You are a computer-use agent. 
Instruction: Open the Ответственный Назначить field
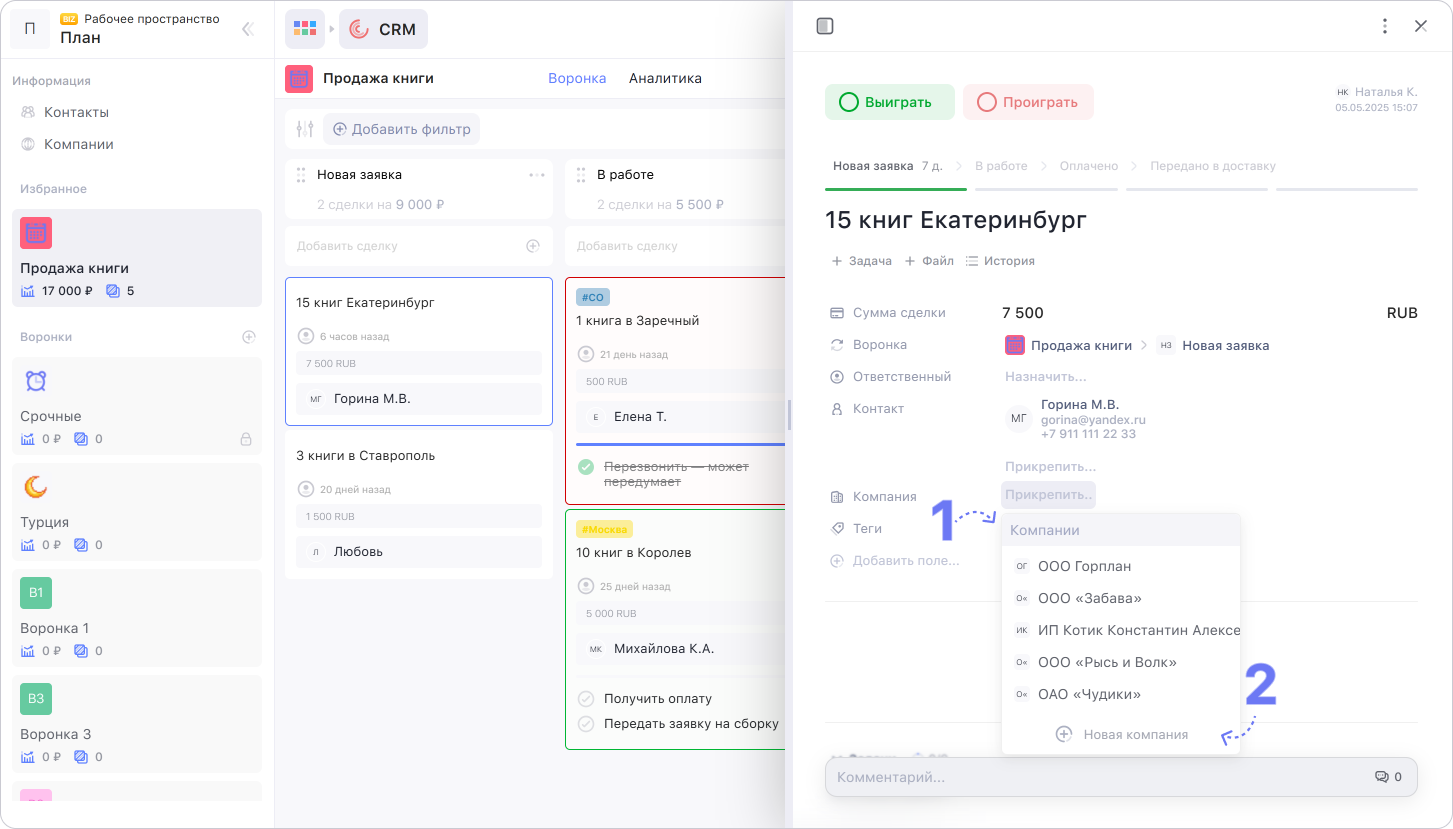pos(1045,377)
